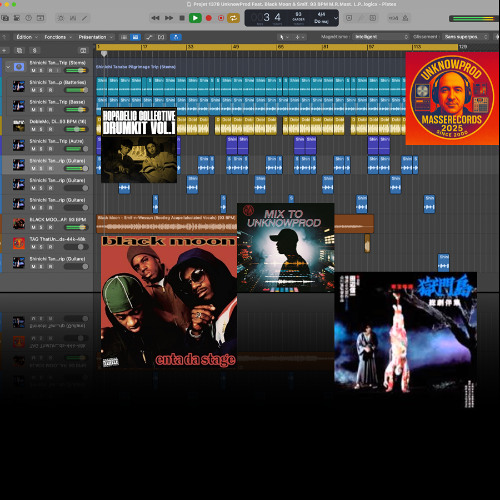This screenshot has height=500, width=500.
Task: Click the Hopadelic Collective Drumkit Vol.1 image
Action: tap(139, 145)
